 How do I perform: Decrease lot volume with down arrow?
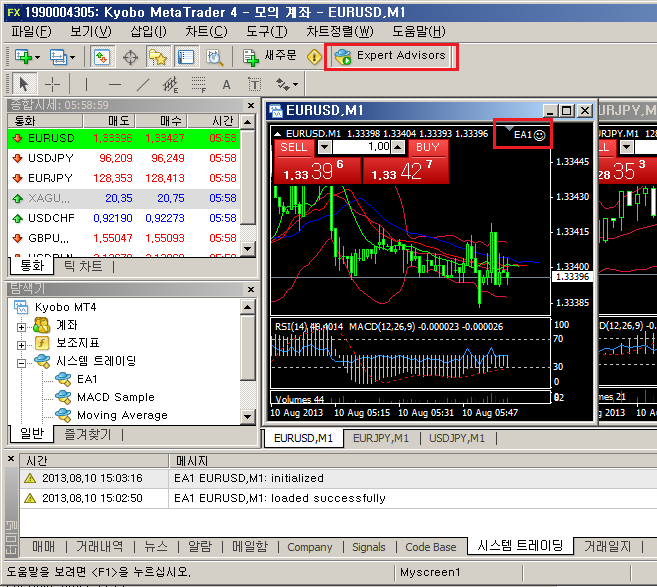(325, 147)
